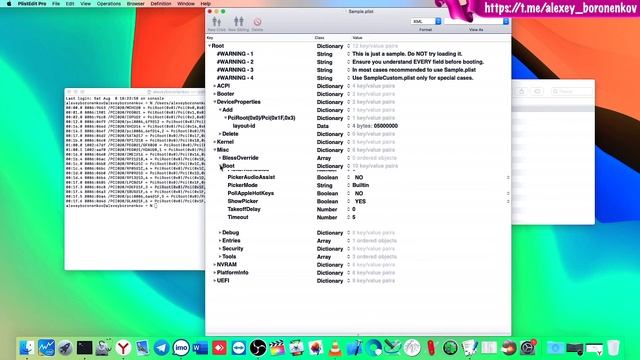Expand the Debug dictionary row

[x=220, y=233]
